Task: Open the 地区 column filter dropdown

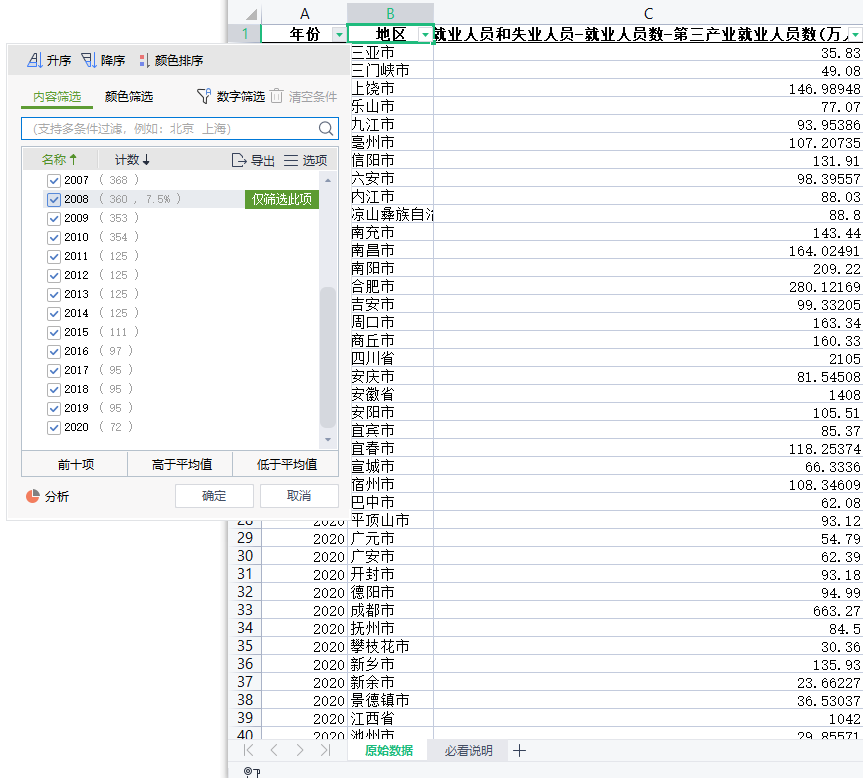Action: point(425,35)
